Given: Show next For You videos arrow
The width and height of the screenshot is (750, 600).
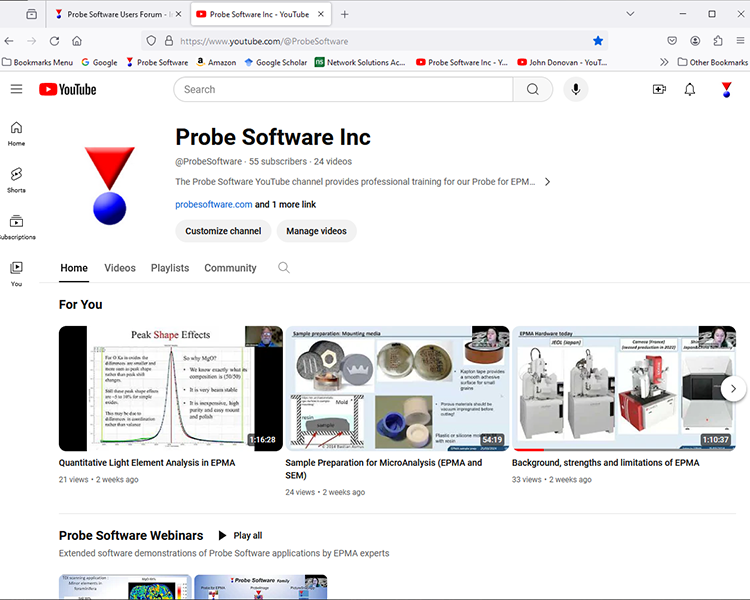Looking at the screenshot, I should (x=733, y=389).
